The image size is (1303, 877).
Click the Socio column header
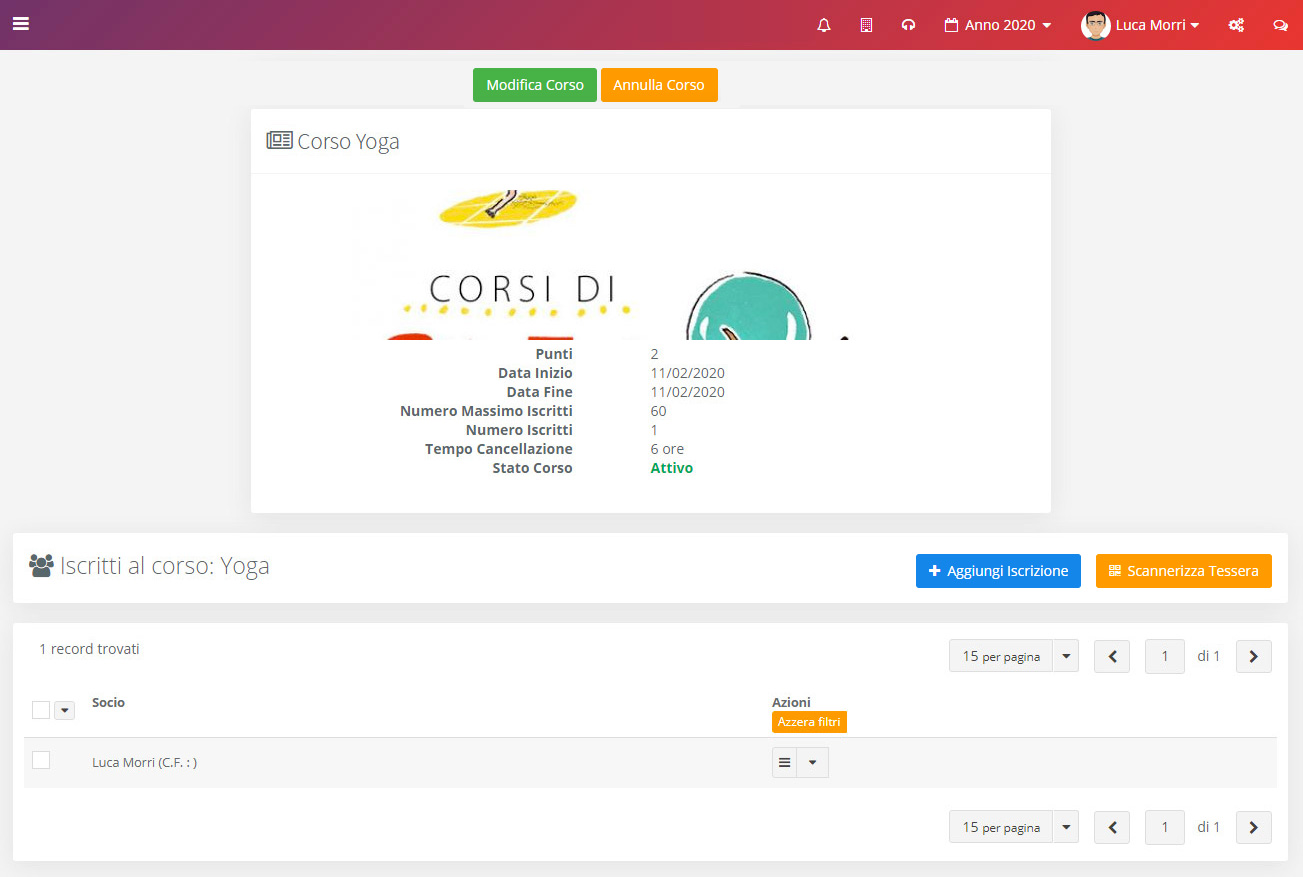[x=108, y=702]
